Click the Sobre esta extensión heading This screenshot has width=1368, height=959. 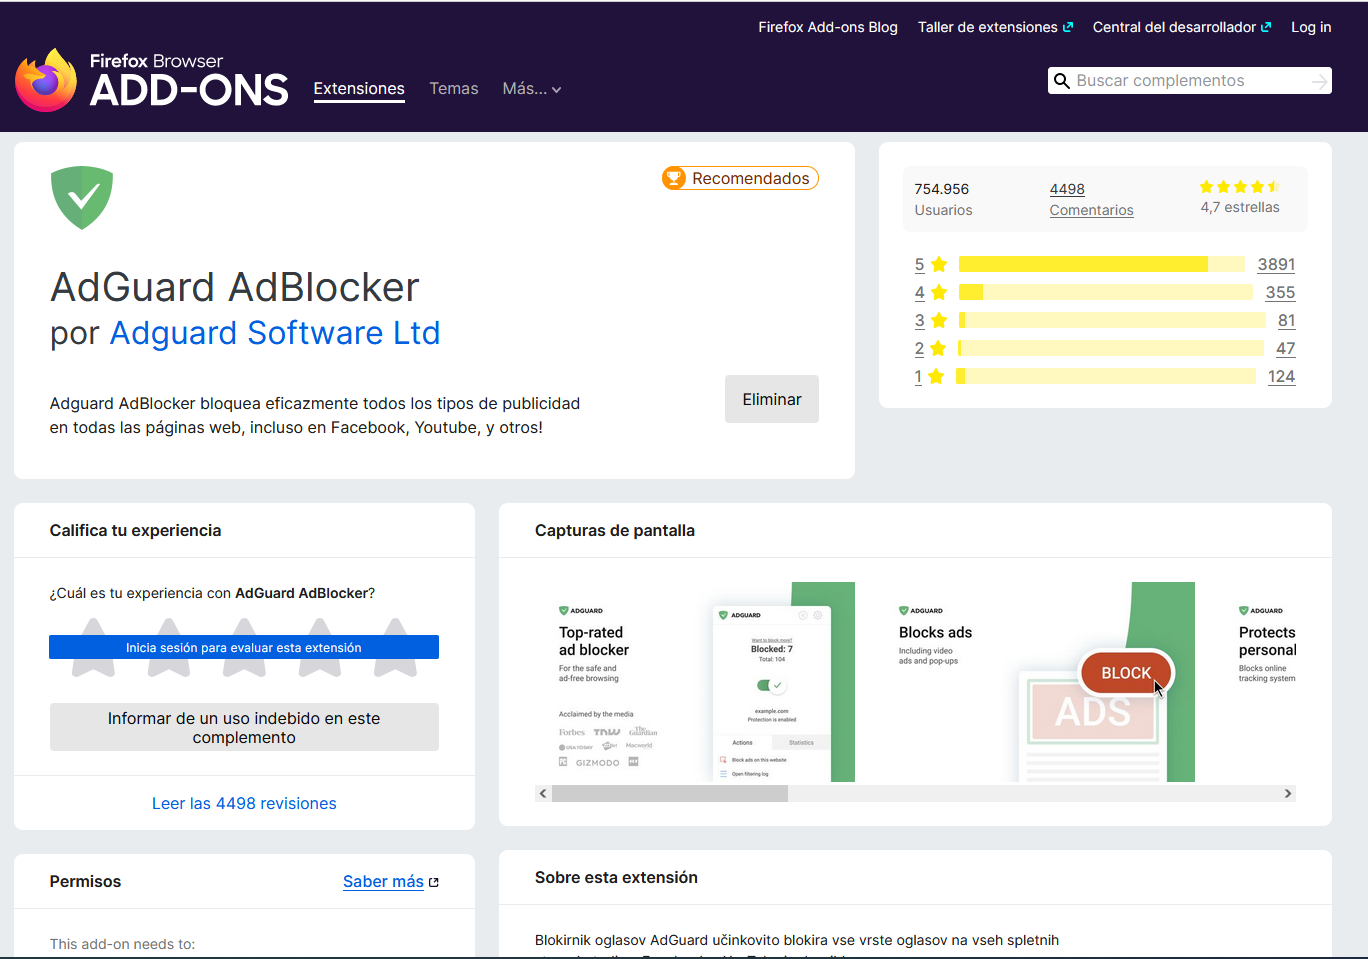tap(616, 878)
